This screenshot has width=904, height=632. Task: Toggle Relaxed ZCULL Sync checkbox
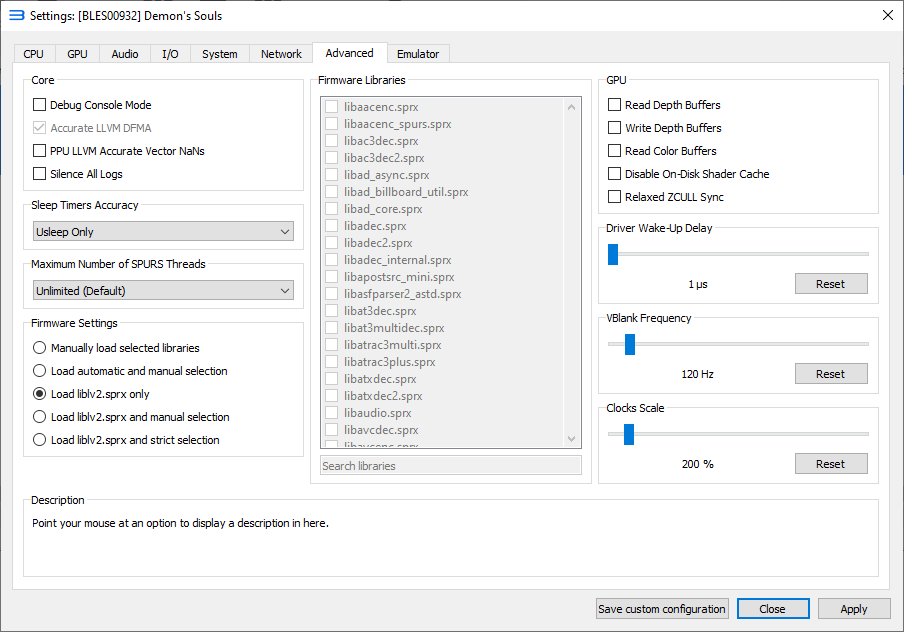pos(615,197)
